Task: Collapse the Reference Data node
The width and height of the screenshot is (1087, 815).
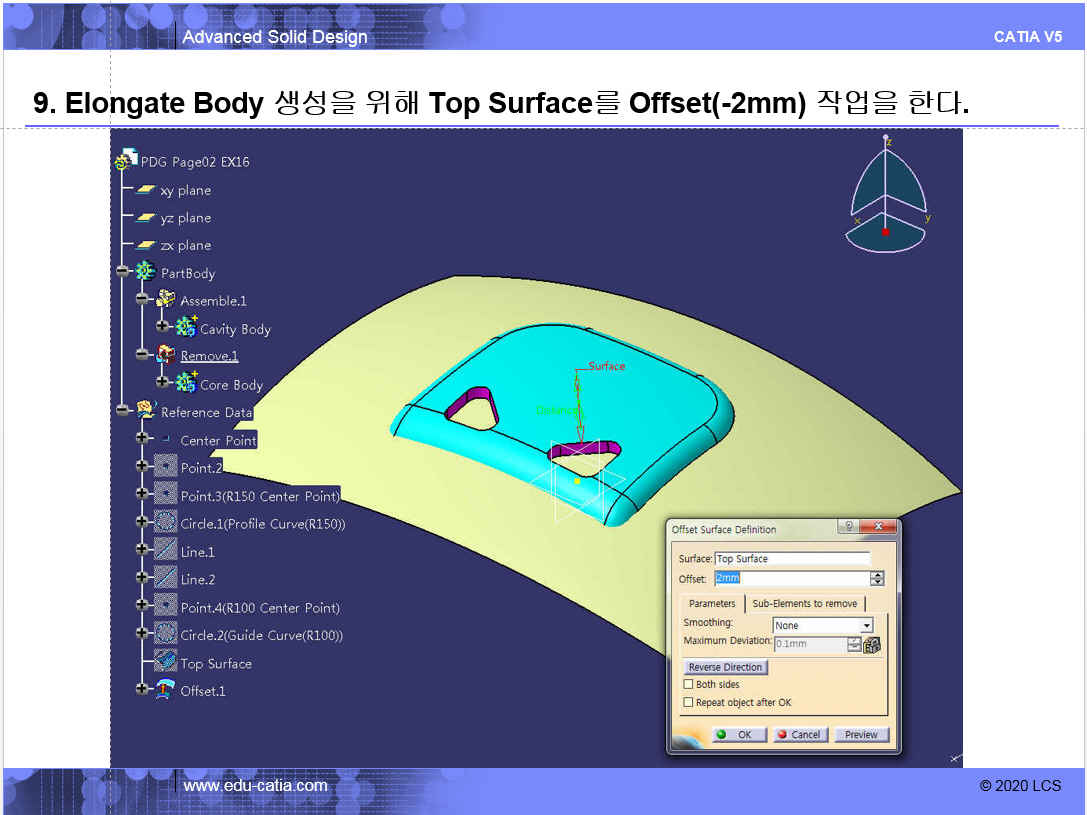Action: (123, 411)
